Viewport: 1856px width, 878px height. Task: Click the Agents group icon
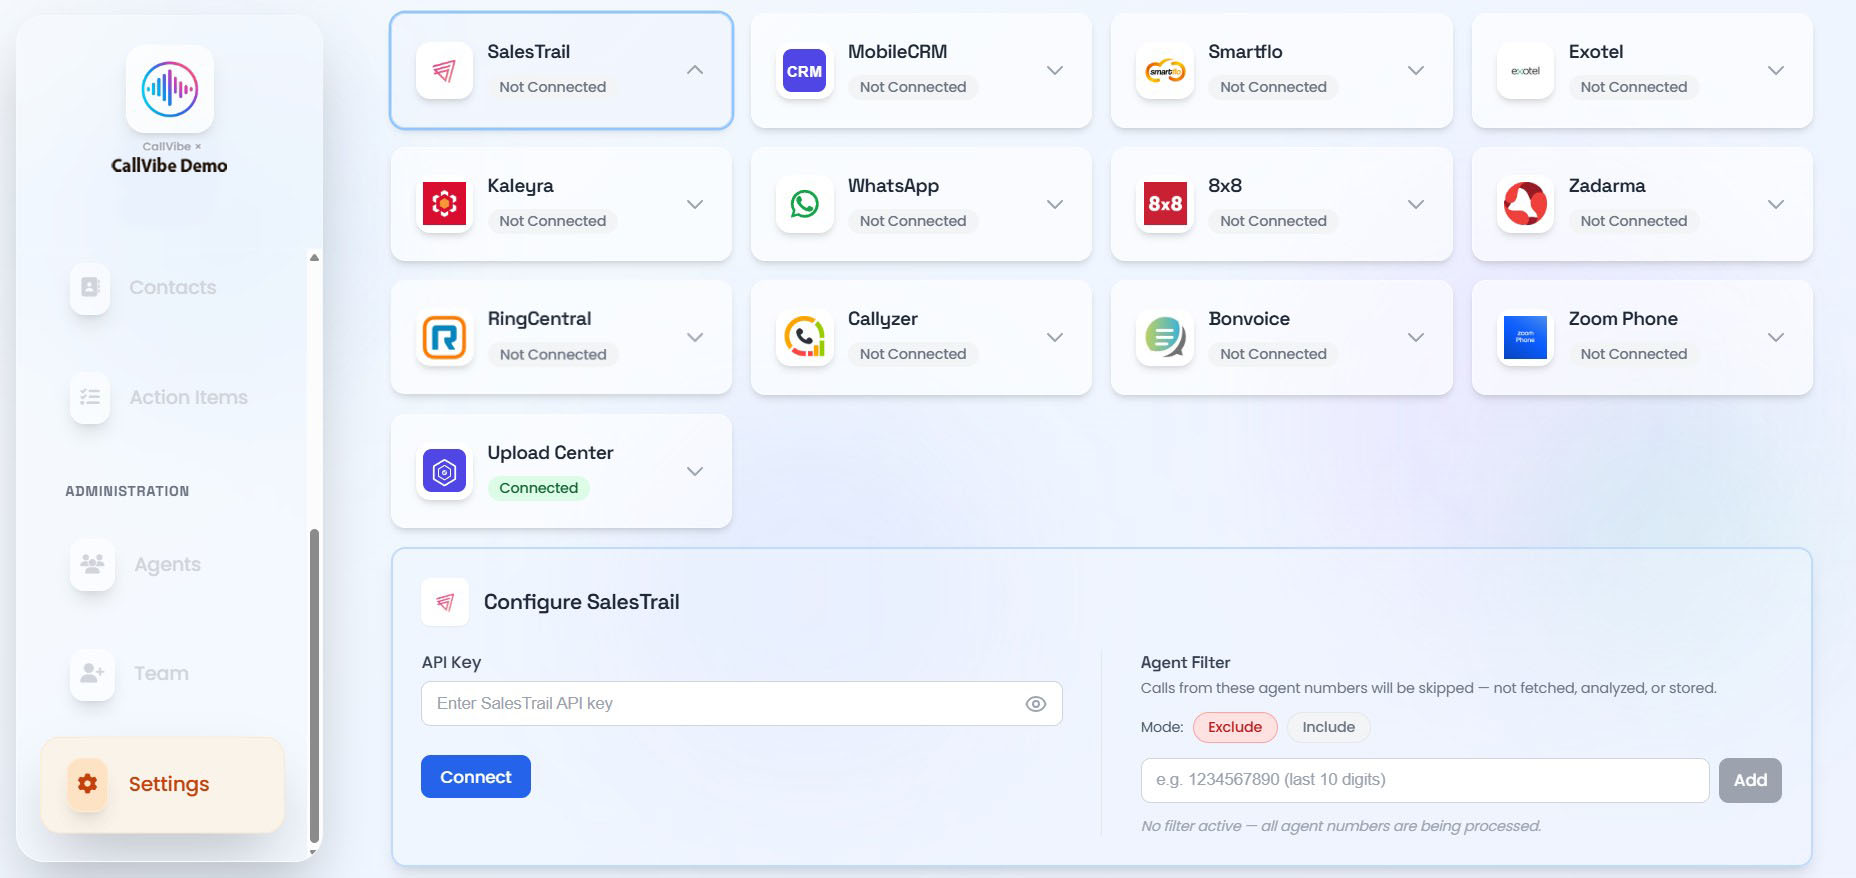point(92,564)
